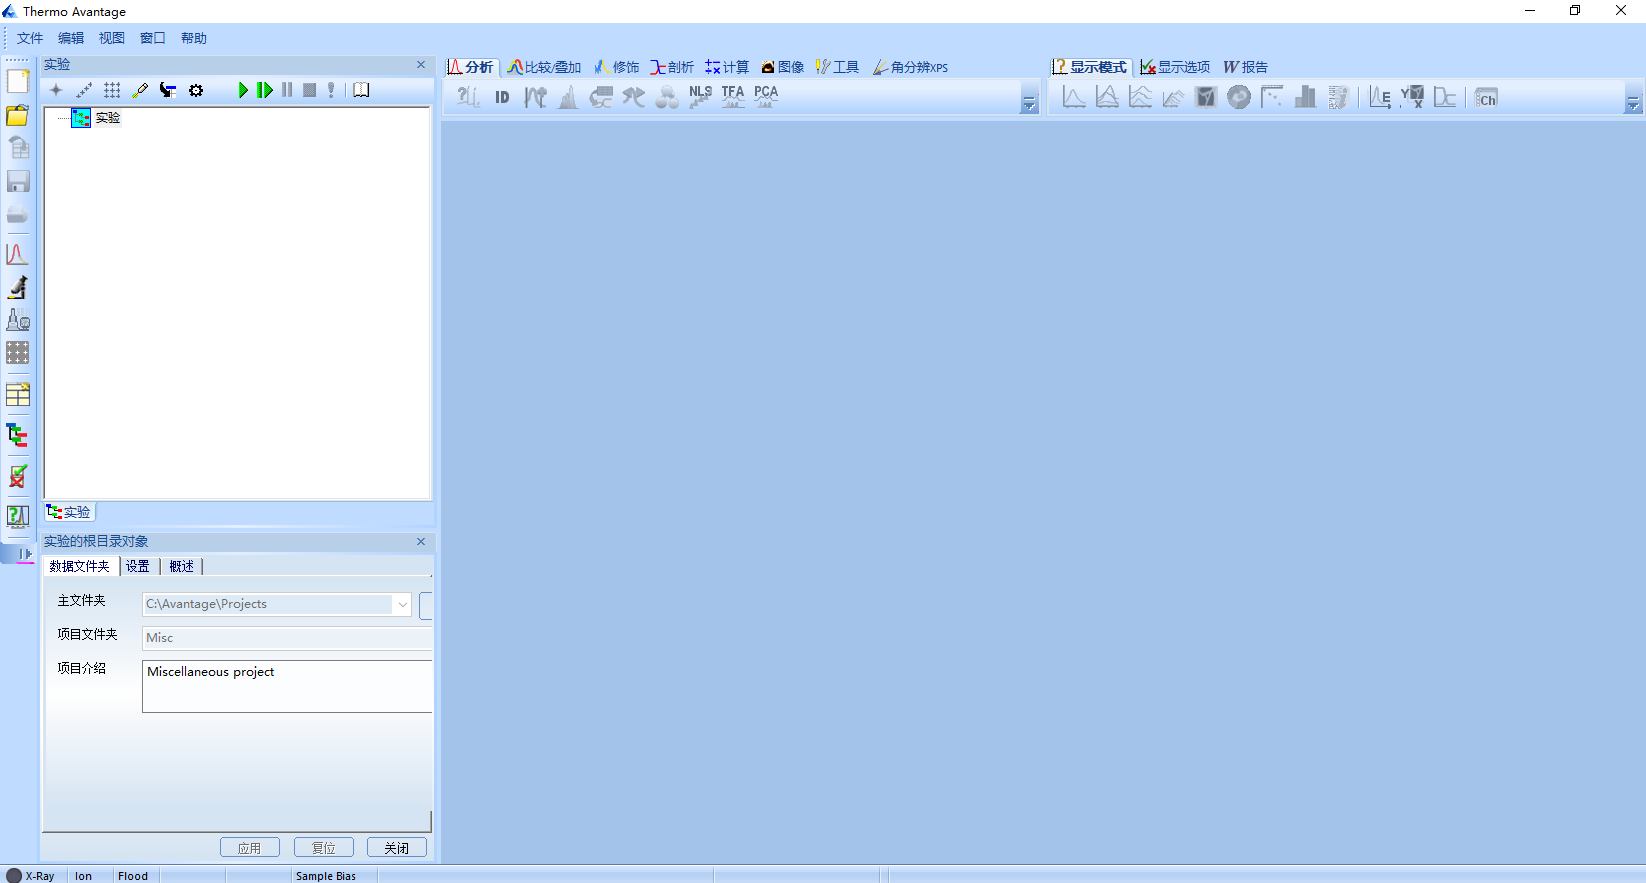
Task: Click the new document icon in sidebar
Action: [x=18, y=82]
